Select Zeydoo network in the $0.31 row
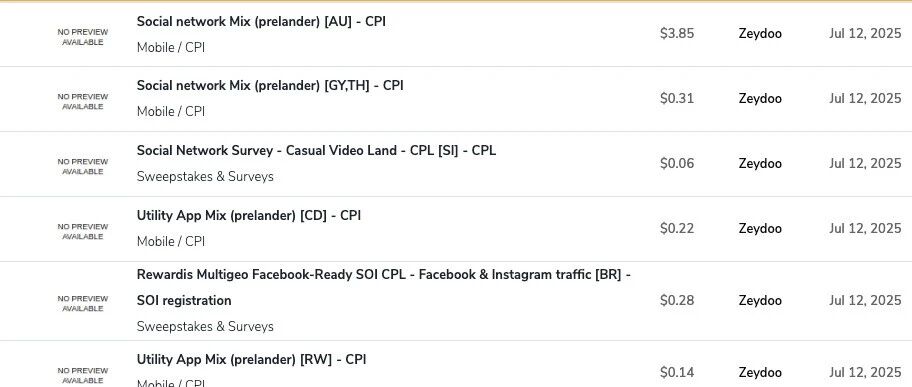912x387 pixels. click(x=760, y=98)
